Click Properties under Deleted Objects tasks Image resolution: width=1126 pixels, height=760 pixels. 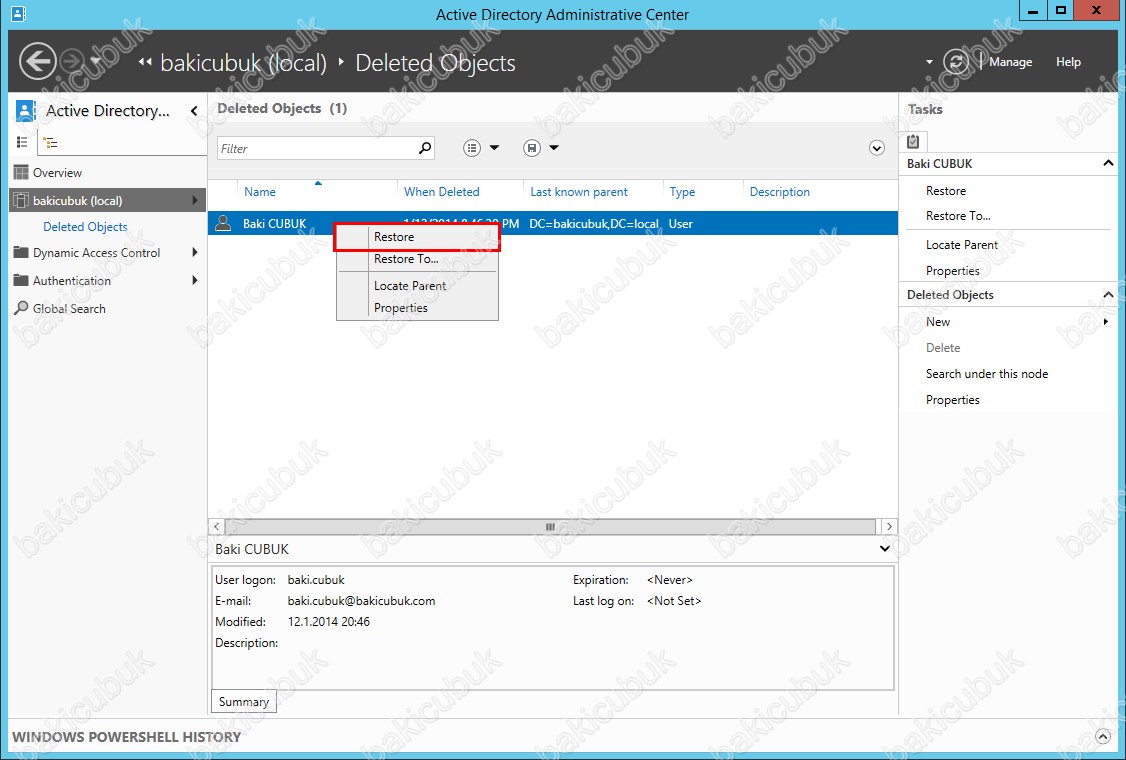point(952,399)
